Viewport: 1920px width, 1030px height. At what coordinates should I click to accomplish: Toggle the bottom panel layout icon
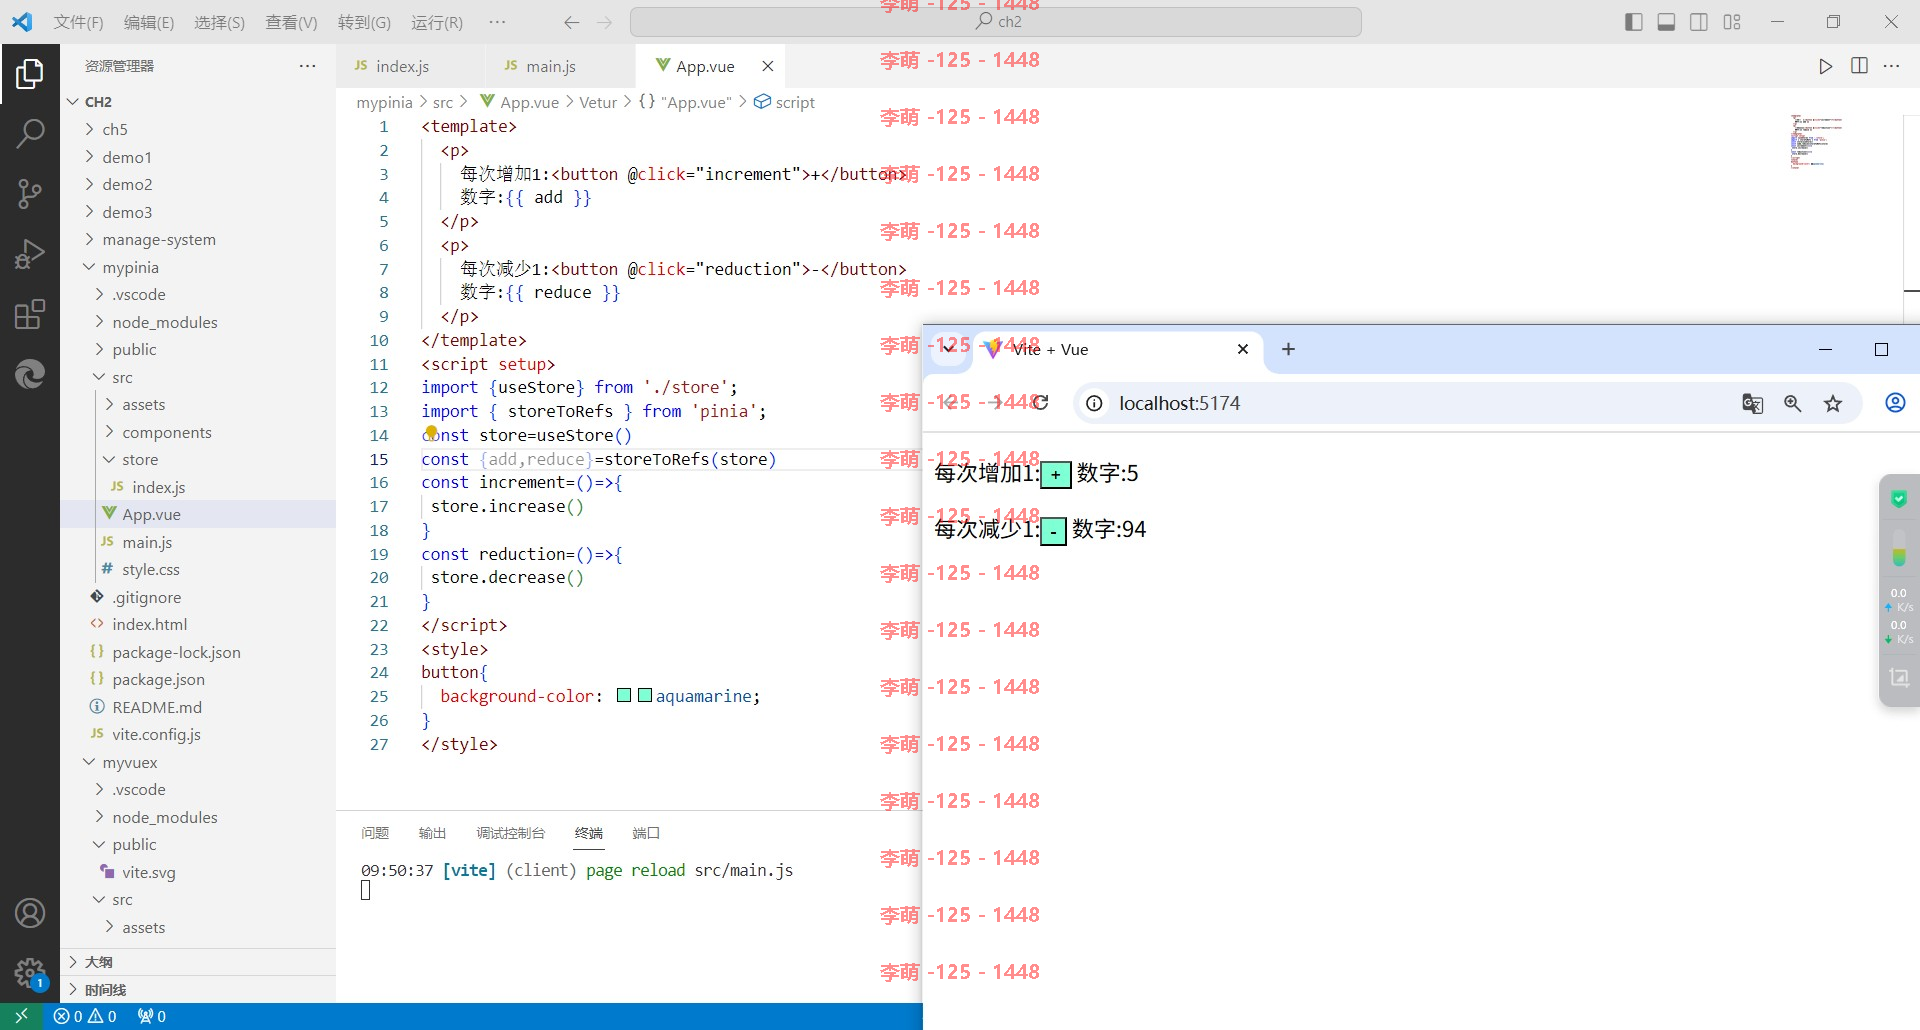[1666, 22]
